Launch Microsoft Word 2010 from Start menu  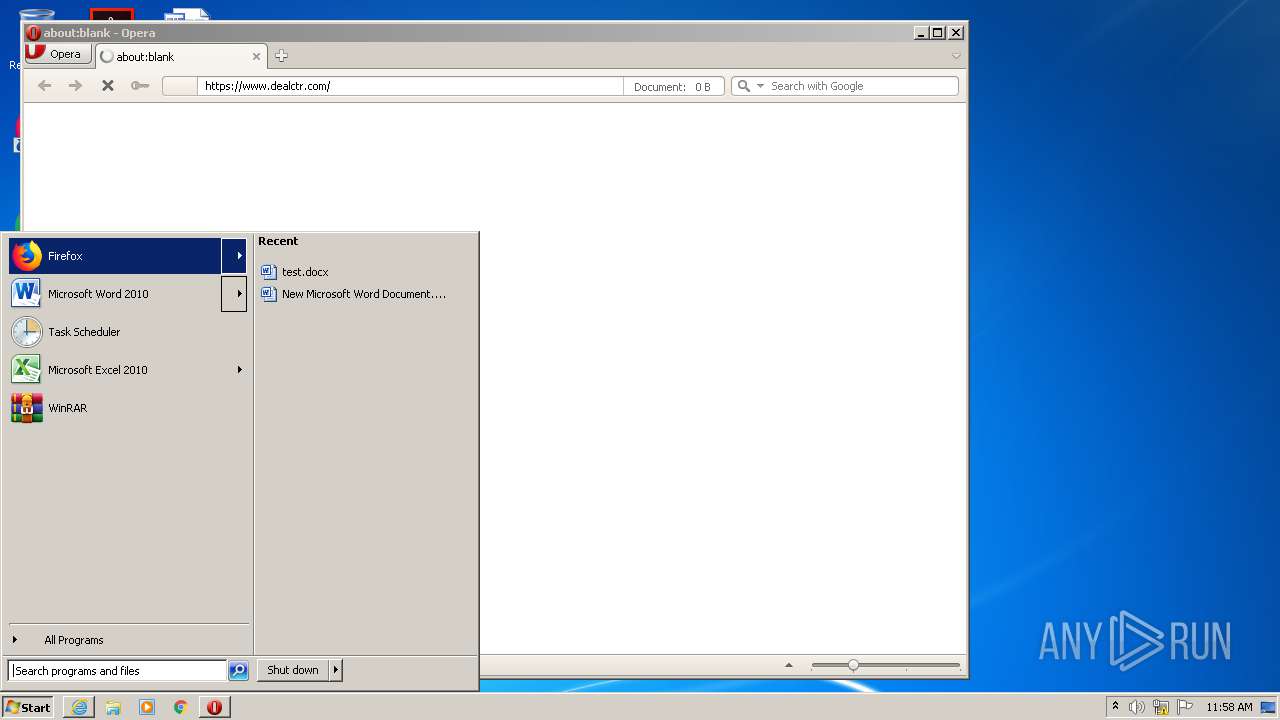115,294
